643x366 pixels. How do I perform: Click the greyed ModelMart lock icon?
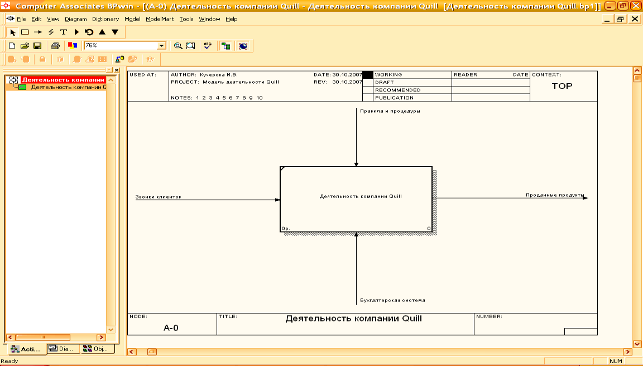42,59
